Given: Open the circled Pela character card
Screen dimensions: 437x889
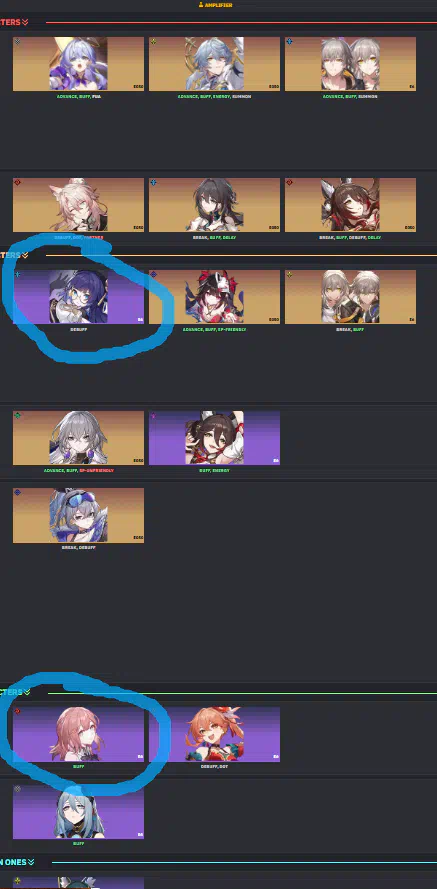Looking at the screenshot, I should pyautogui.click(x=78, y=297).
